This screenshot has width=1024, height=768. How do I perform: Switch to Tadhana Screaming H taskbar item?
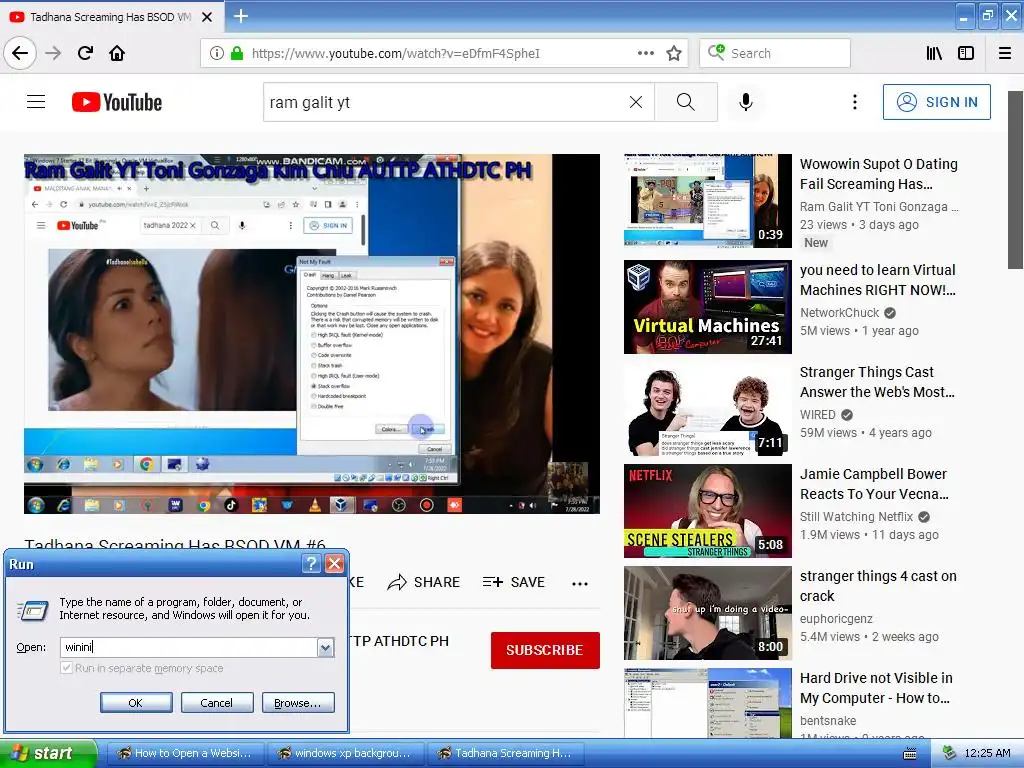click(x=505, y=754)
